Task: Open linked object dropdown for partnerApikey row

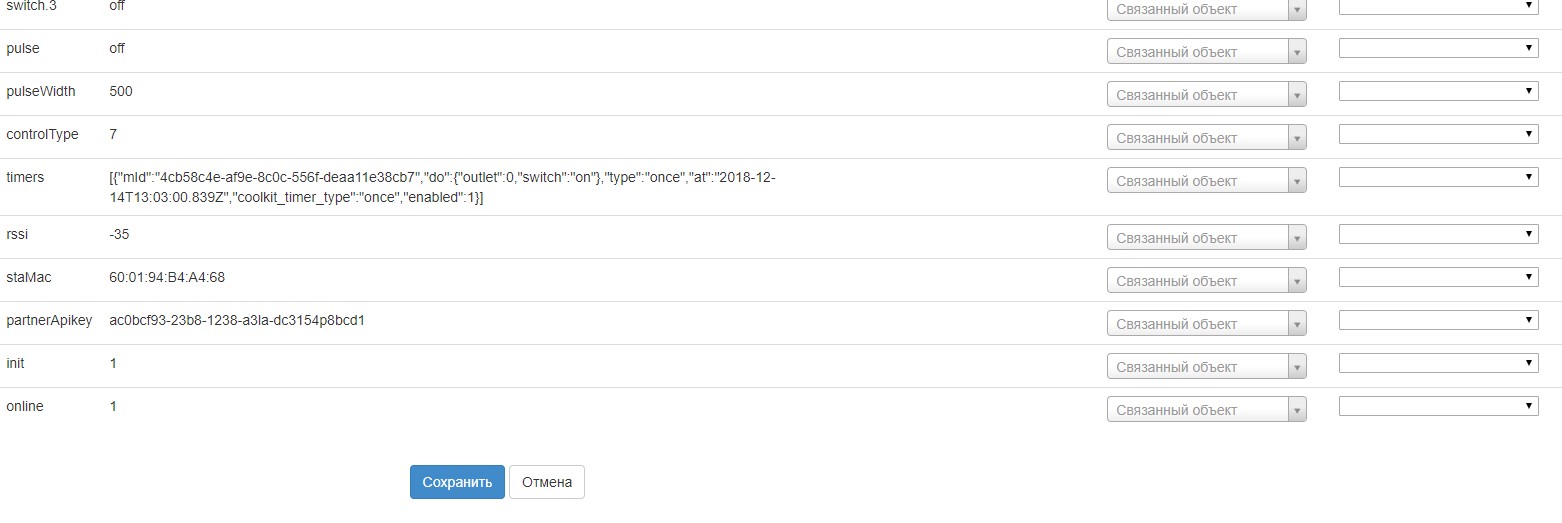Action: tap(1206, 324)
